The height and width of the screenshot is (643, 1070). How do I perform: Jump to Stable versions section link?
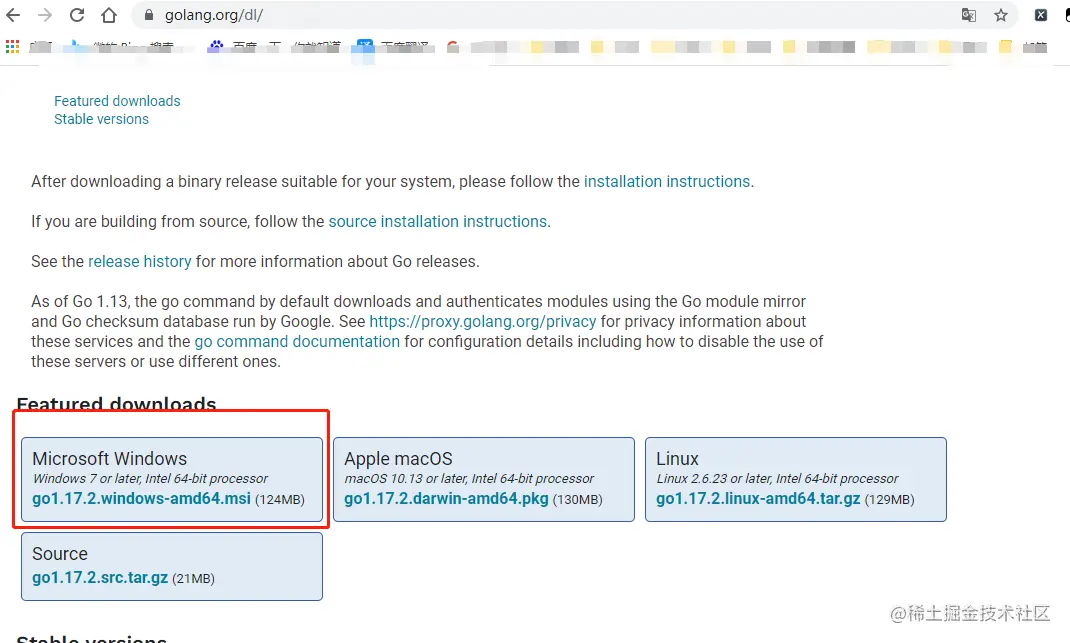[x=102, y=119]
